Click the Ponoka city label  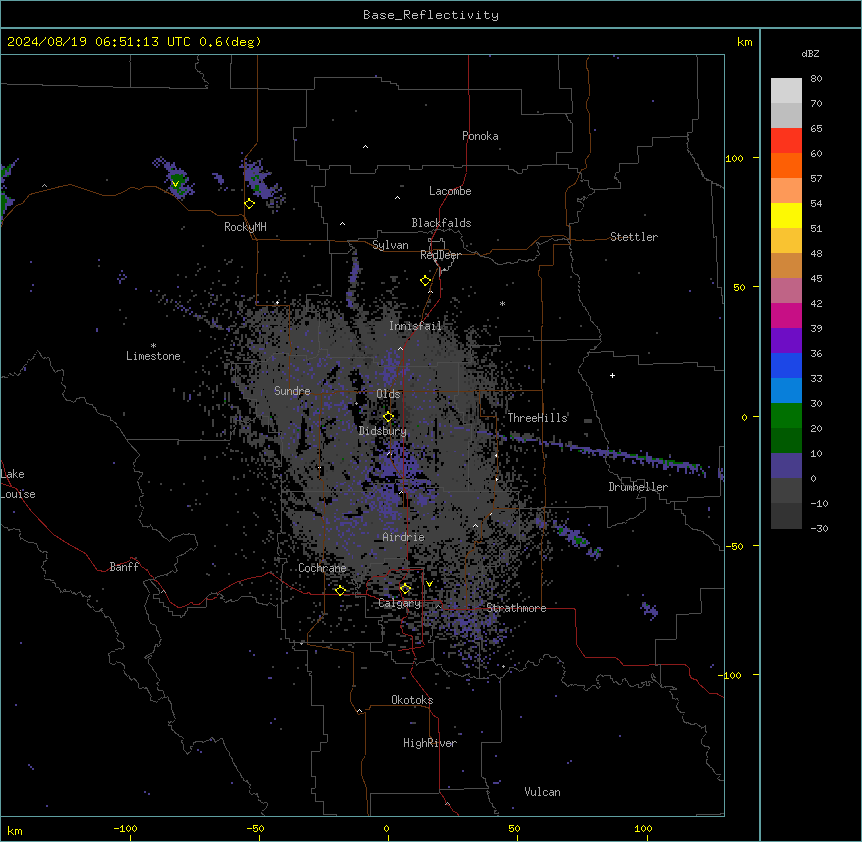[x=480, y=136]
